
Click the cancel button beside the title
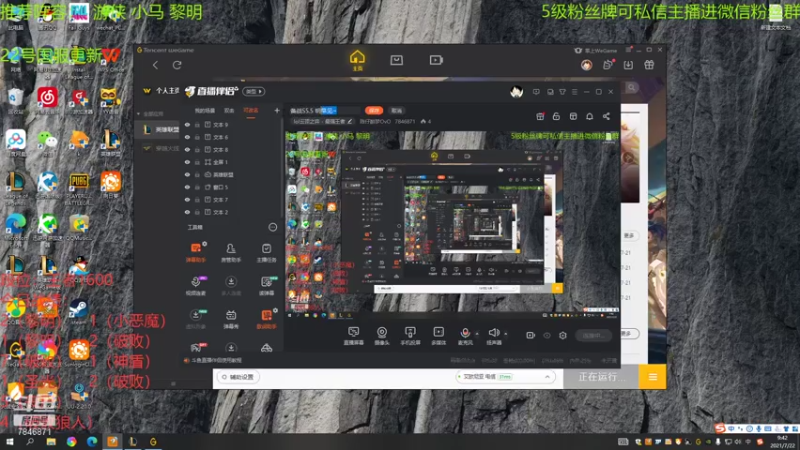(x=396, y=110)
